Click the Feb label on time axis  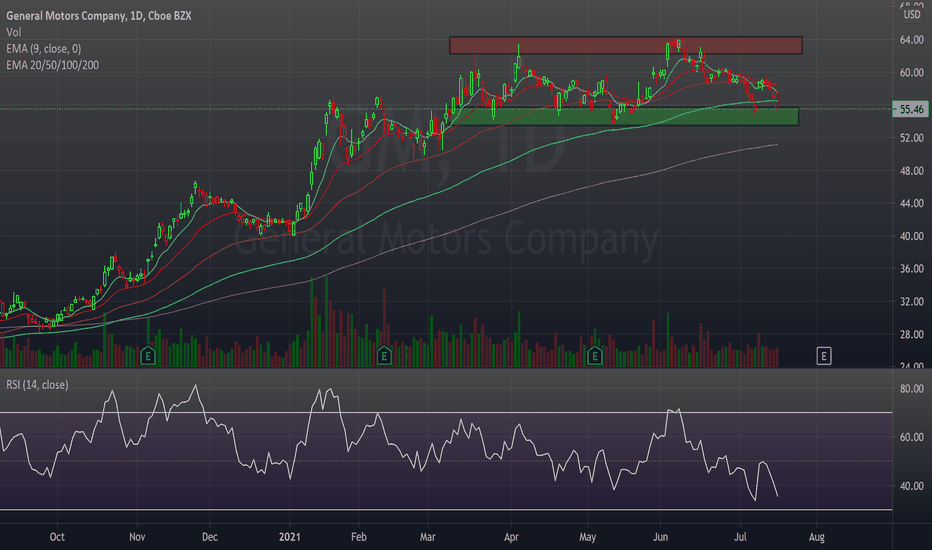point(358,537)
